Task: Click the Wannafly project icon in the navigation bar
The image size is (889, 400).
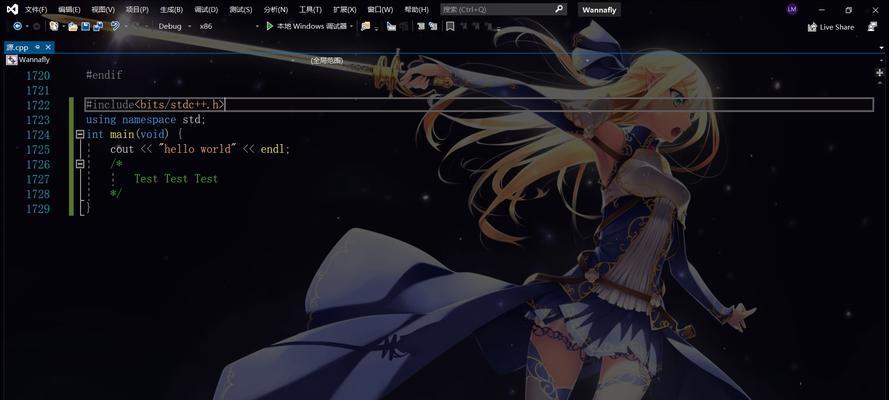Action: 11,60
